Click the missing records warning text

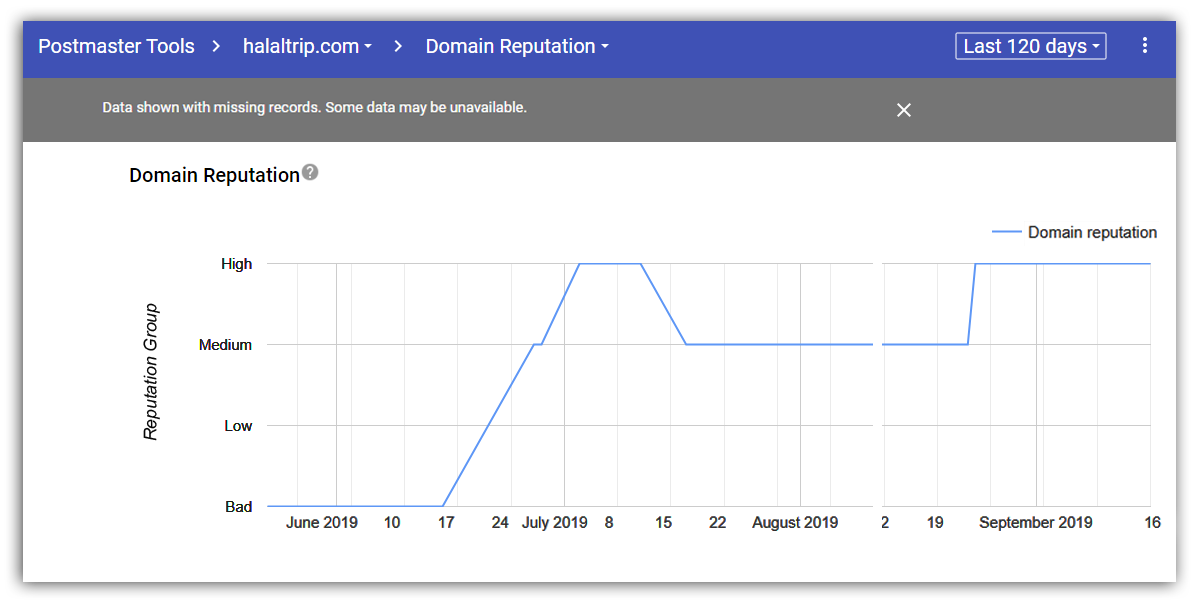[314, 107]
